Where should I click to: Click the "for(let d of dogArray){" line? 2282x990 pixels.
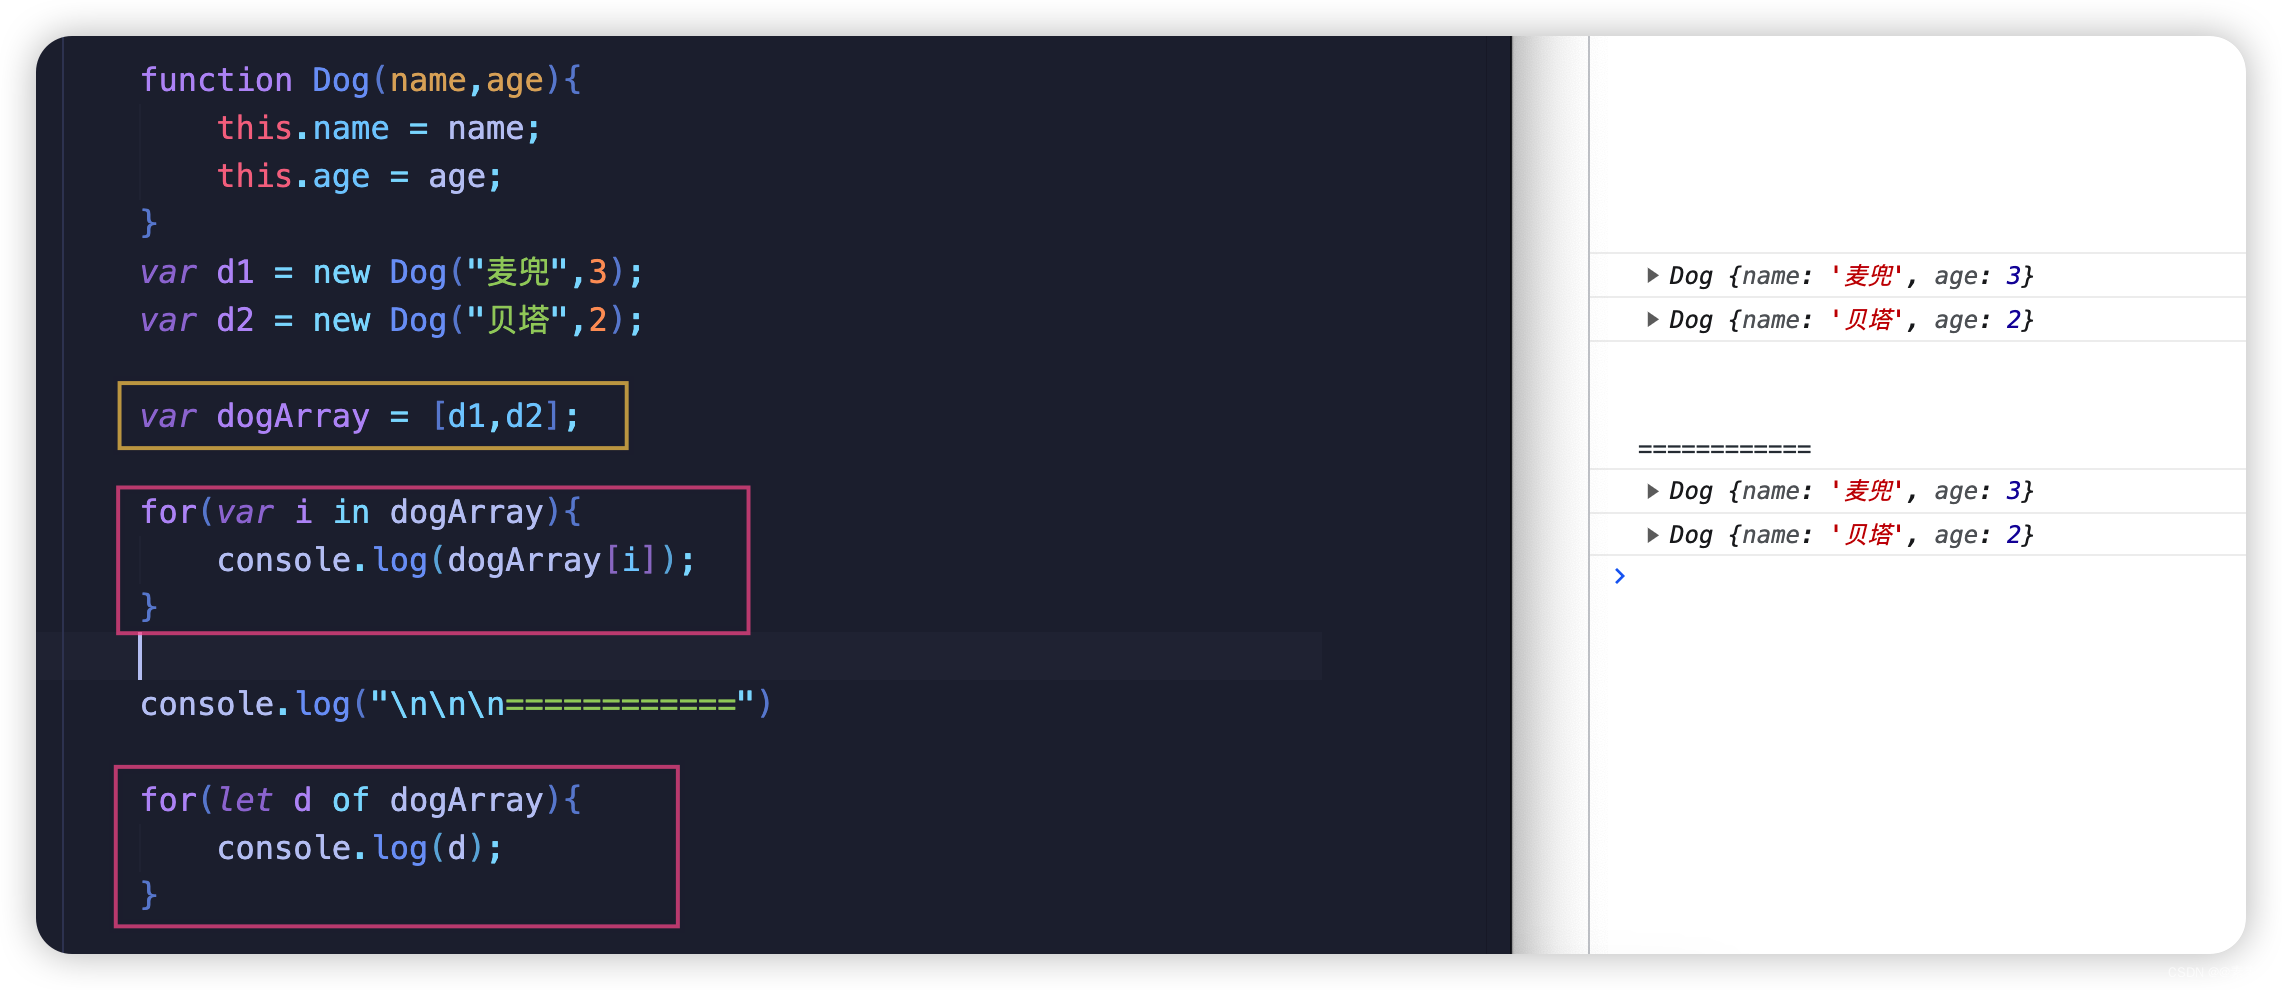pos(360,800)
